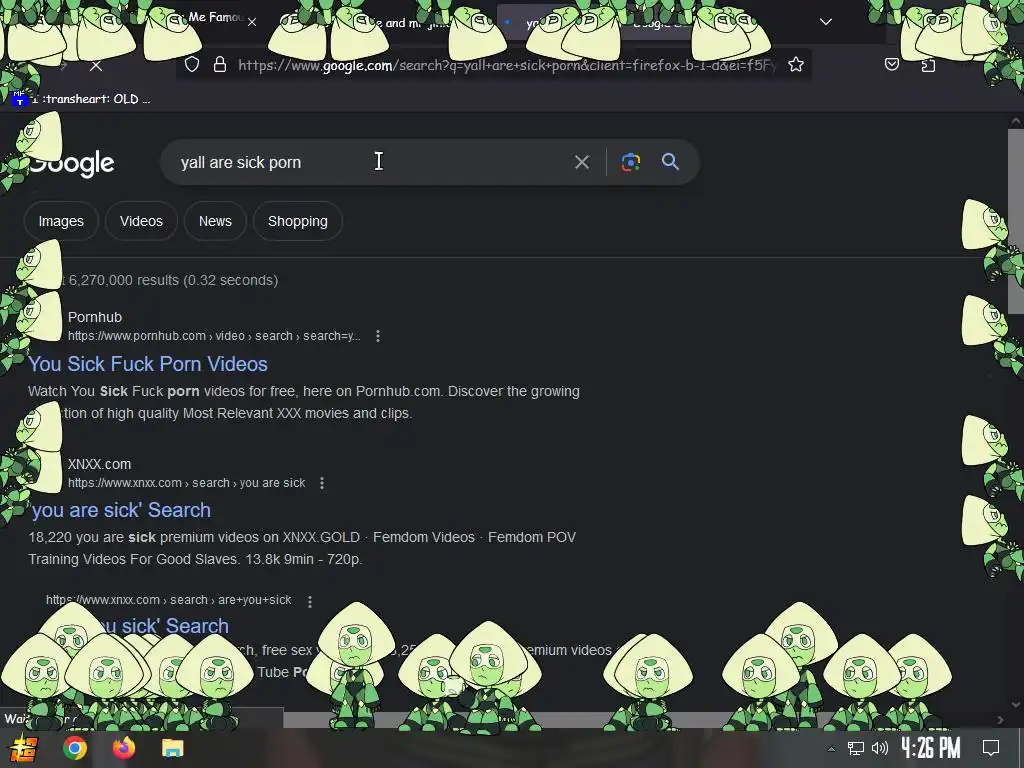
Task: Save page with the Pocket icon
Action: pos(892,64)
